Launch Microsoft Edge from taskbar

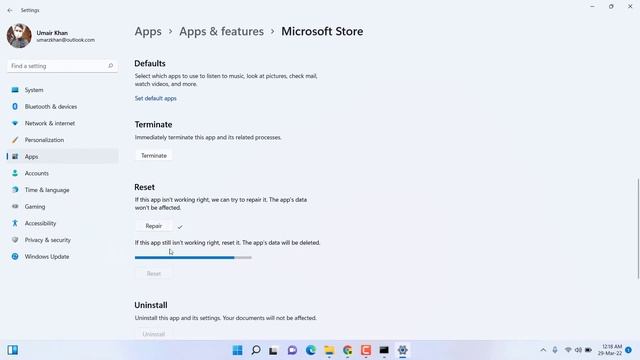[x=311, y=350]
